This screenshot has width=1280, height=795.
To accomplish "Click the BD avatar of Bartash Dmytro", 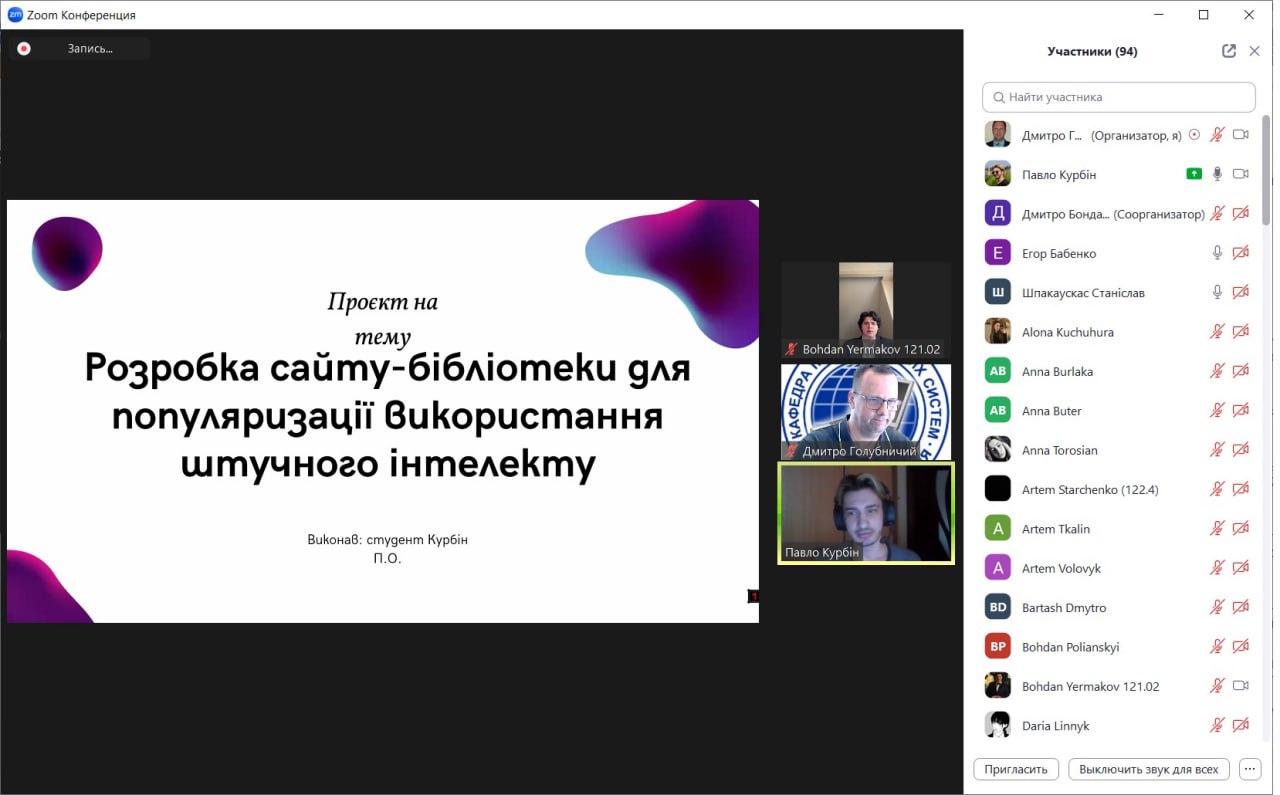I will click(x=997, y=607).
